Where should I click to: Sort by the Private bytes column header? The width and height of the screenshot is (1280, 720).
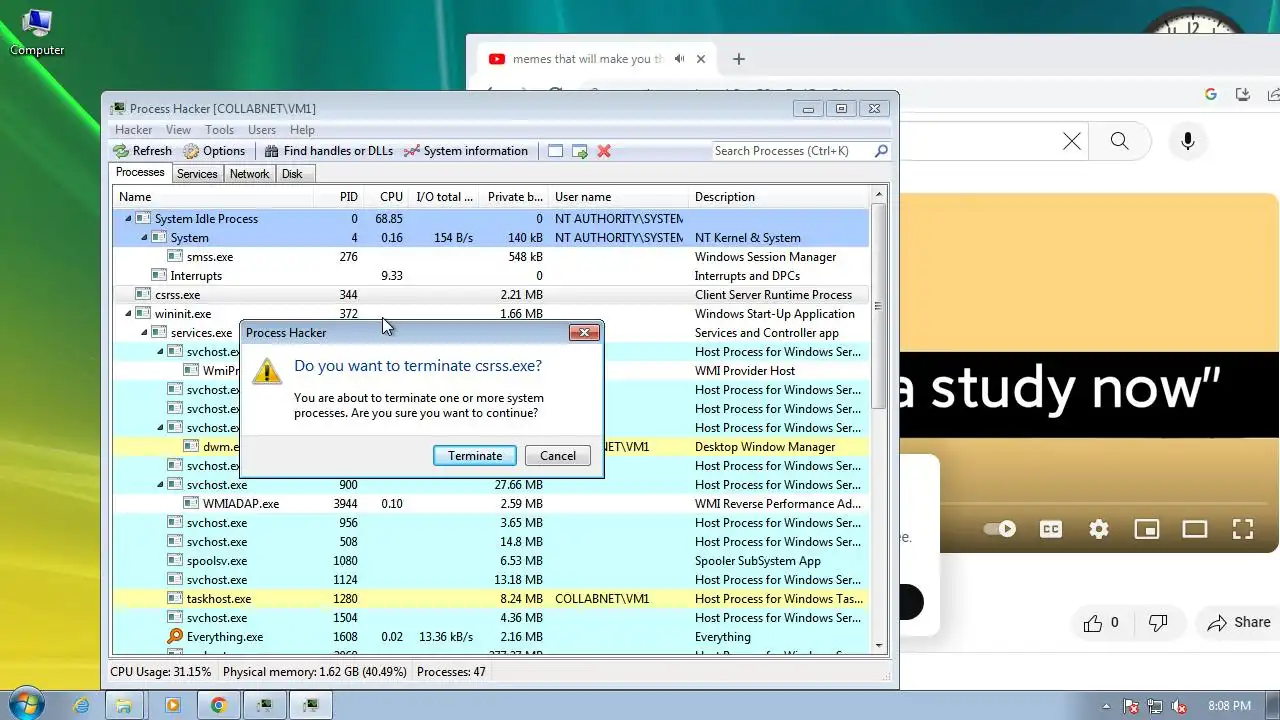coord(515,197)
